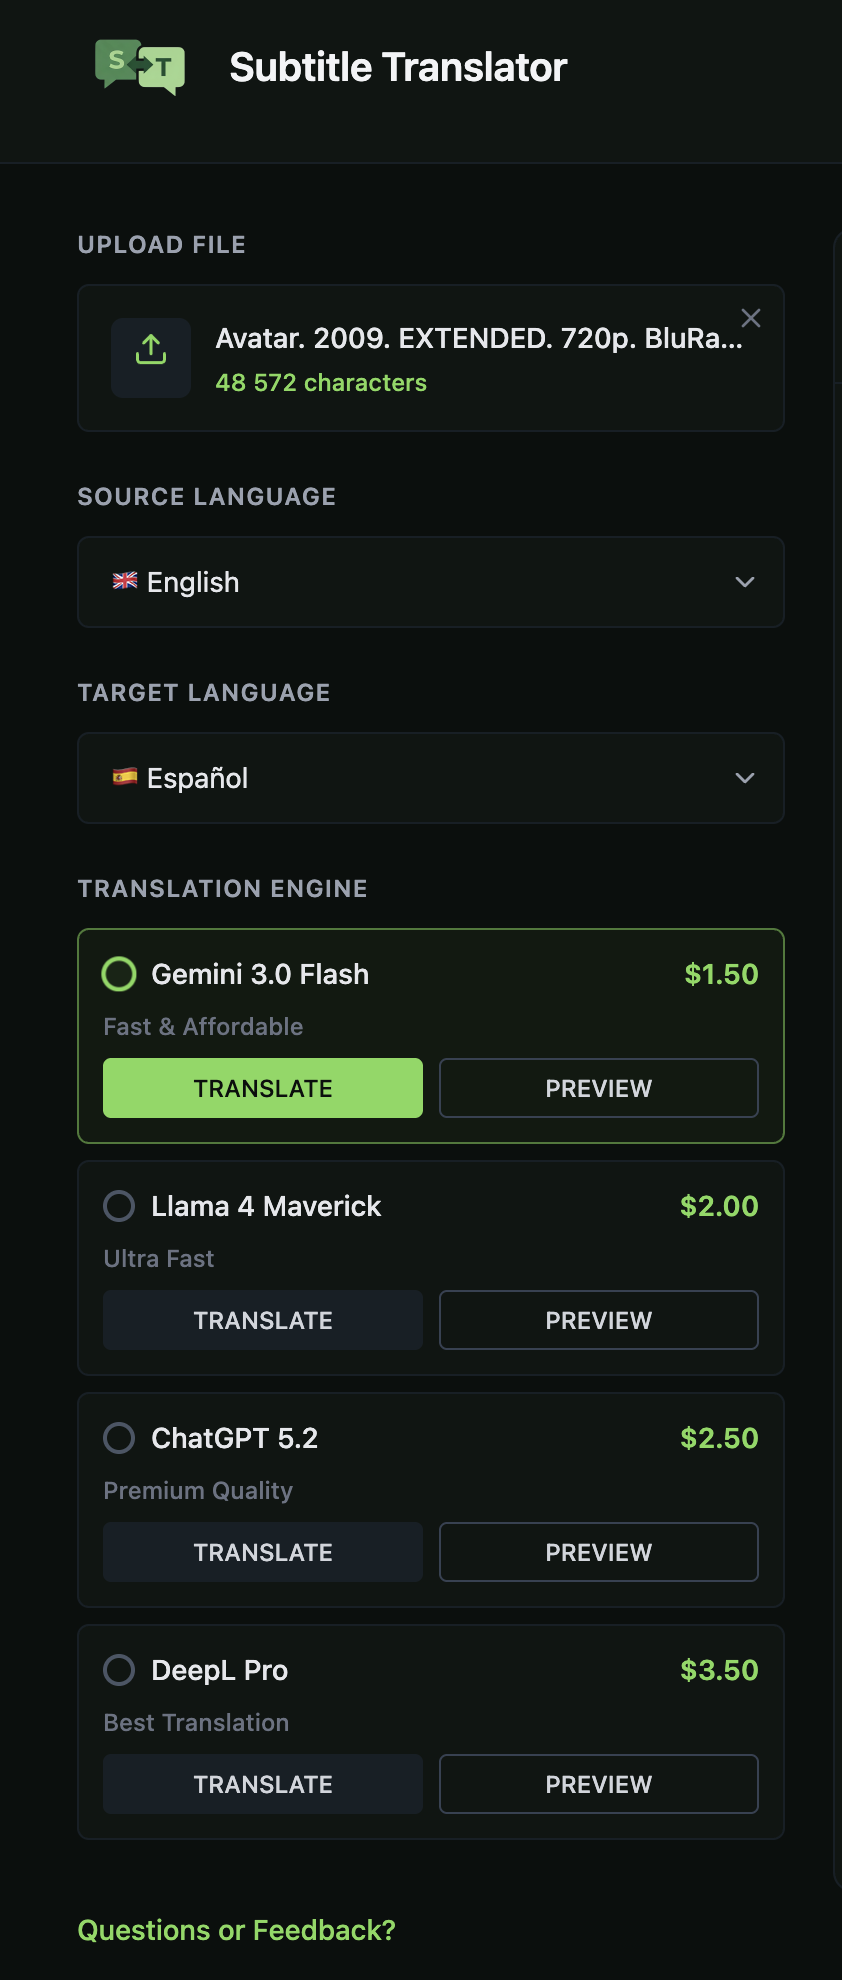Click Translate under Gemini 3.0 Flash
842x1980 pixels.
(262, 1087)
